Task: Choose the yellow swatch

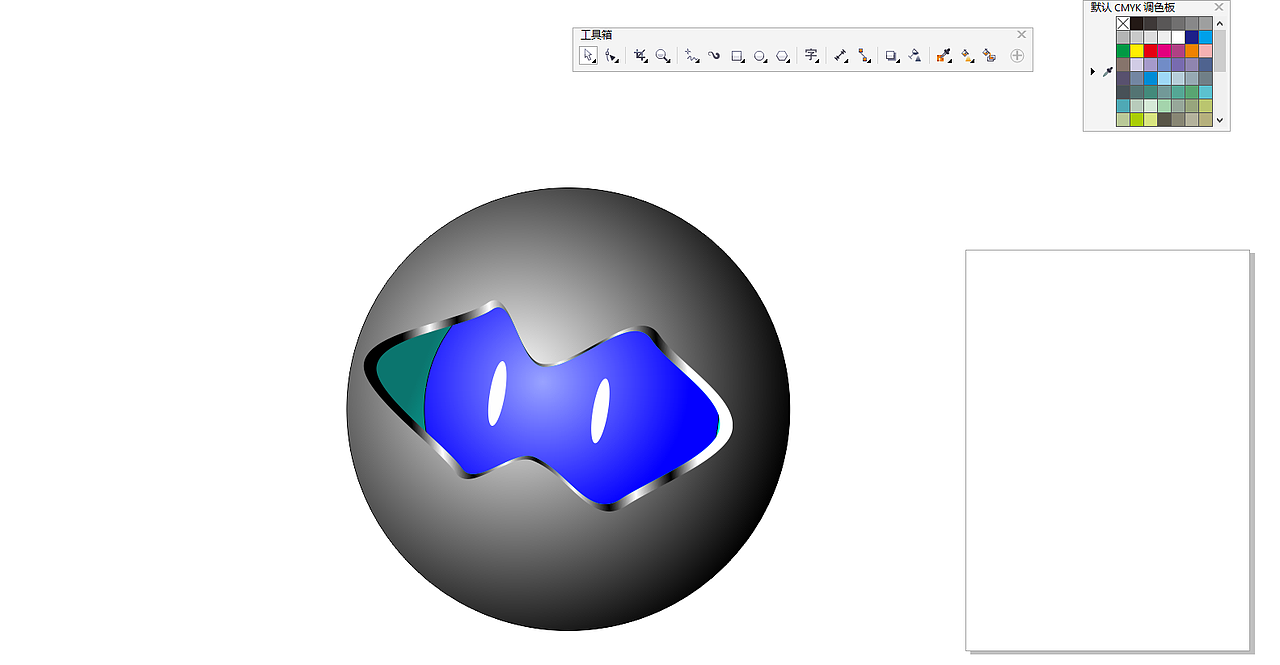Action: click(x=1137, y=51)
